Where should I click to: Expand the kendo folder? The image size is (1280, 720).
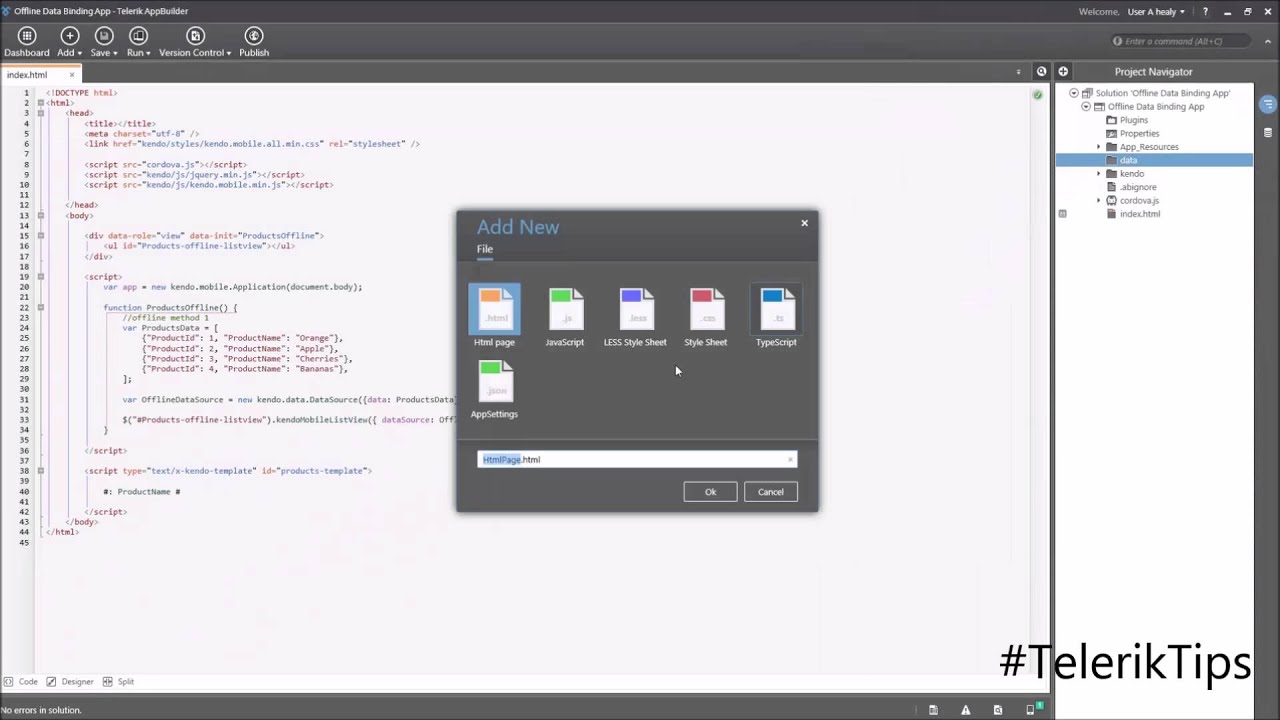1099,174
